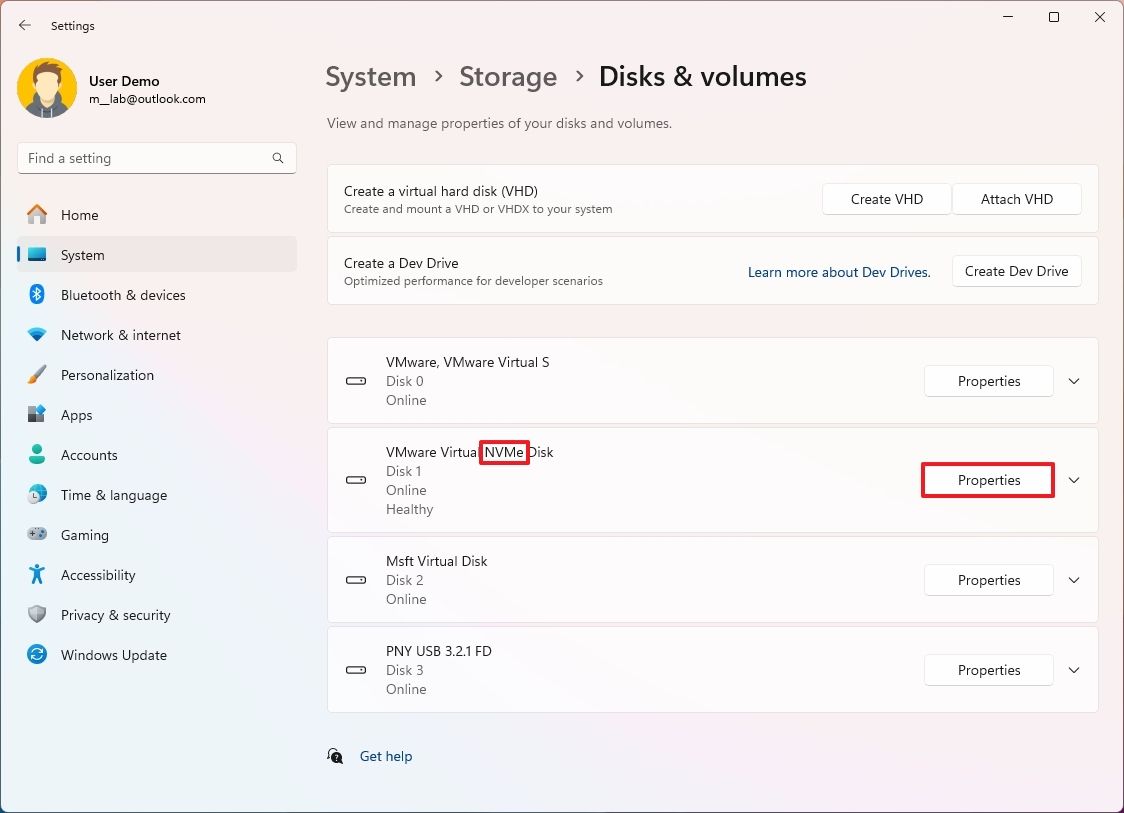Click the Create VHD button
The width and height of the screenshot is (1124, 813).
tap(886, 199)
